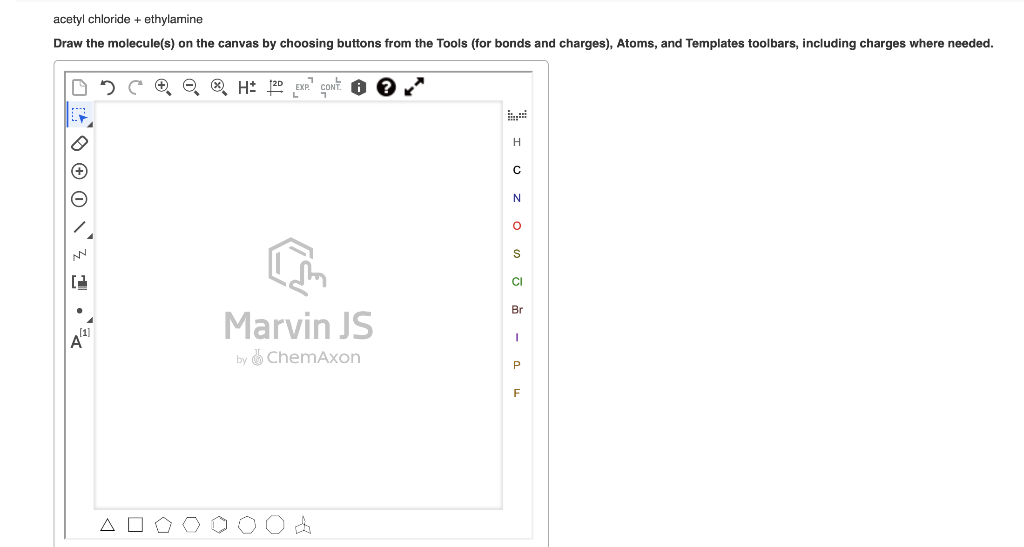Select the cyclopentane pentagon template
The height and width of the screenshot is (547, 1024).
(163, 525)
